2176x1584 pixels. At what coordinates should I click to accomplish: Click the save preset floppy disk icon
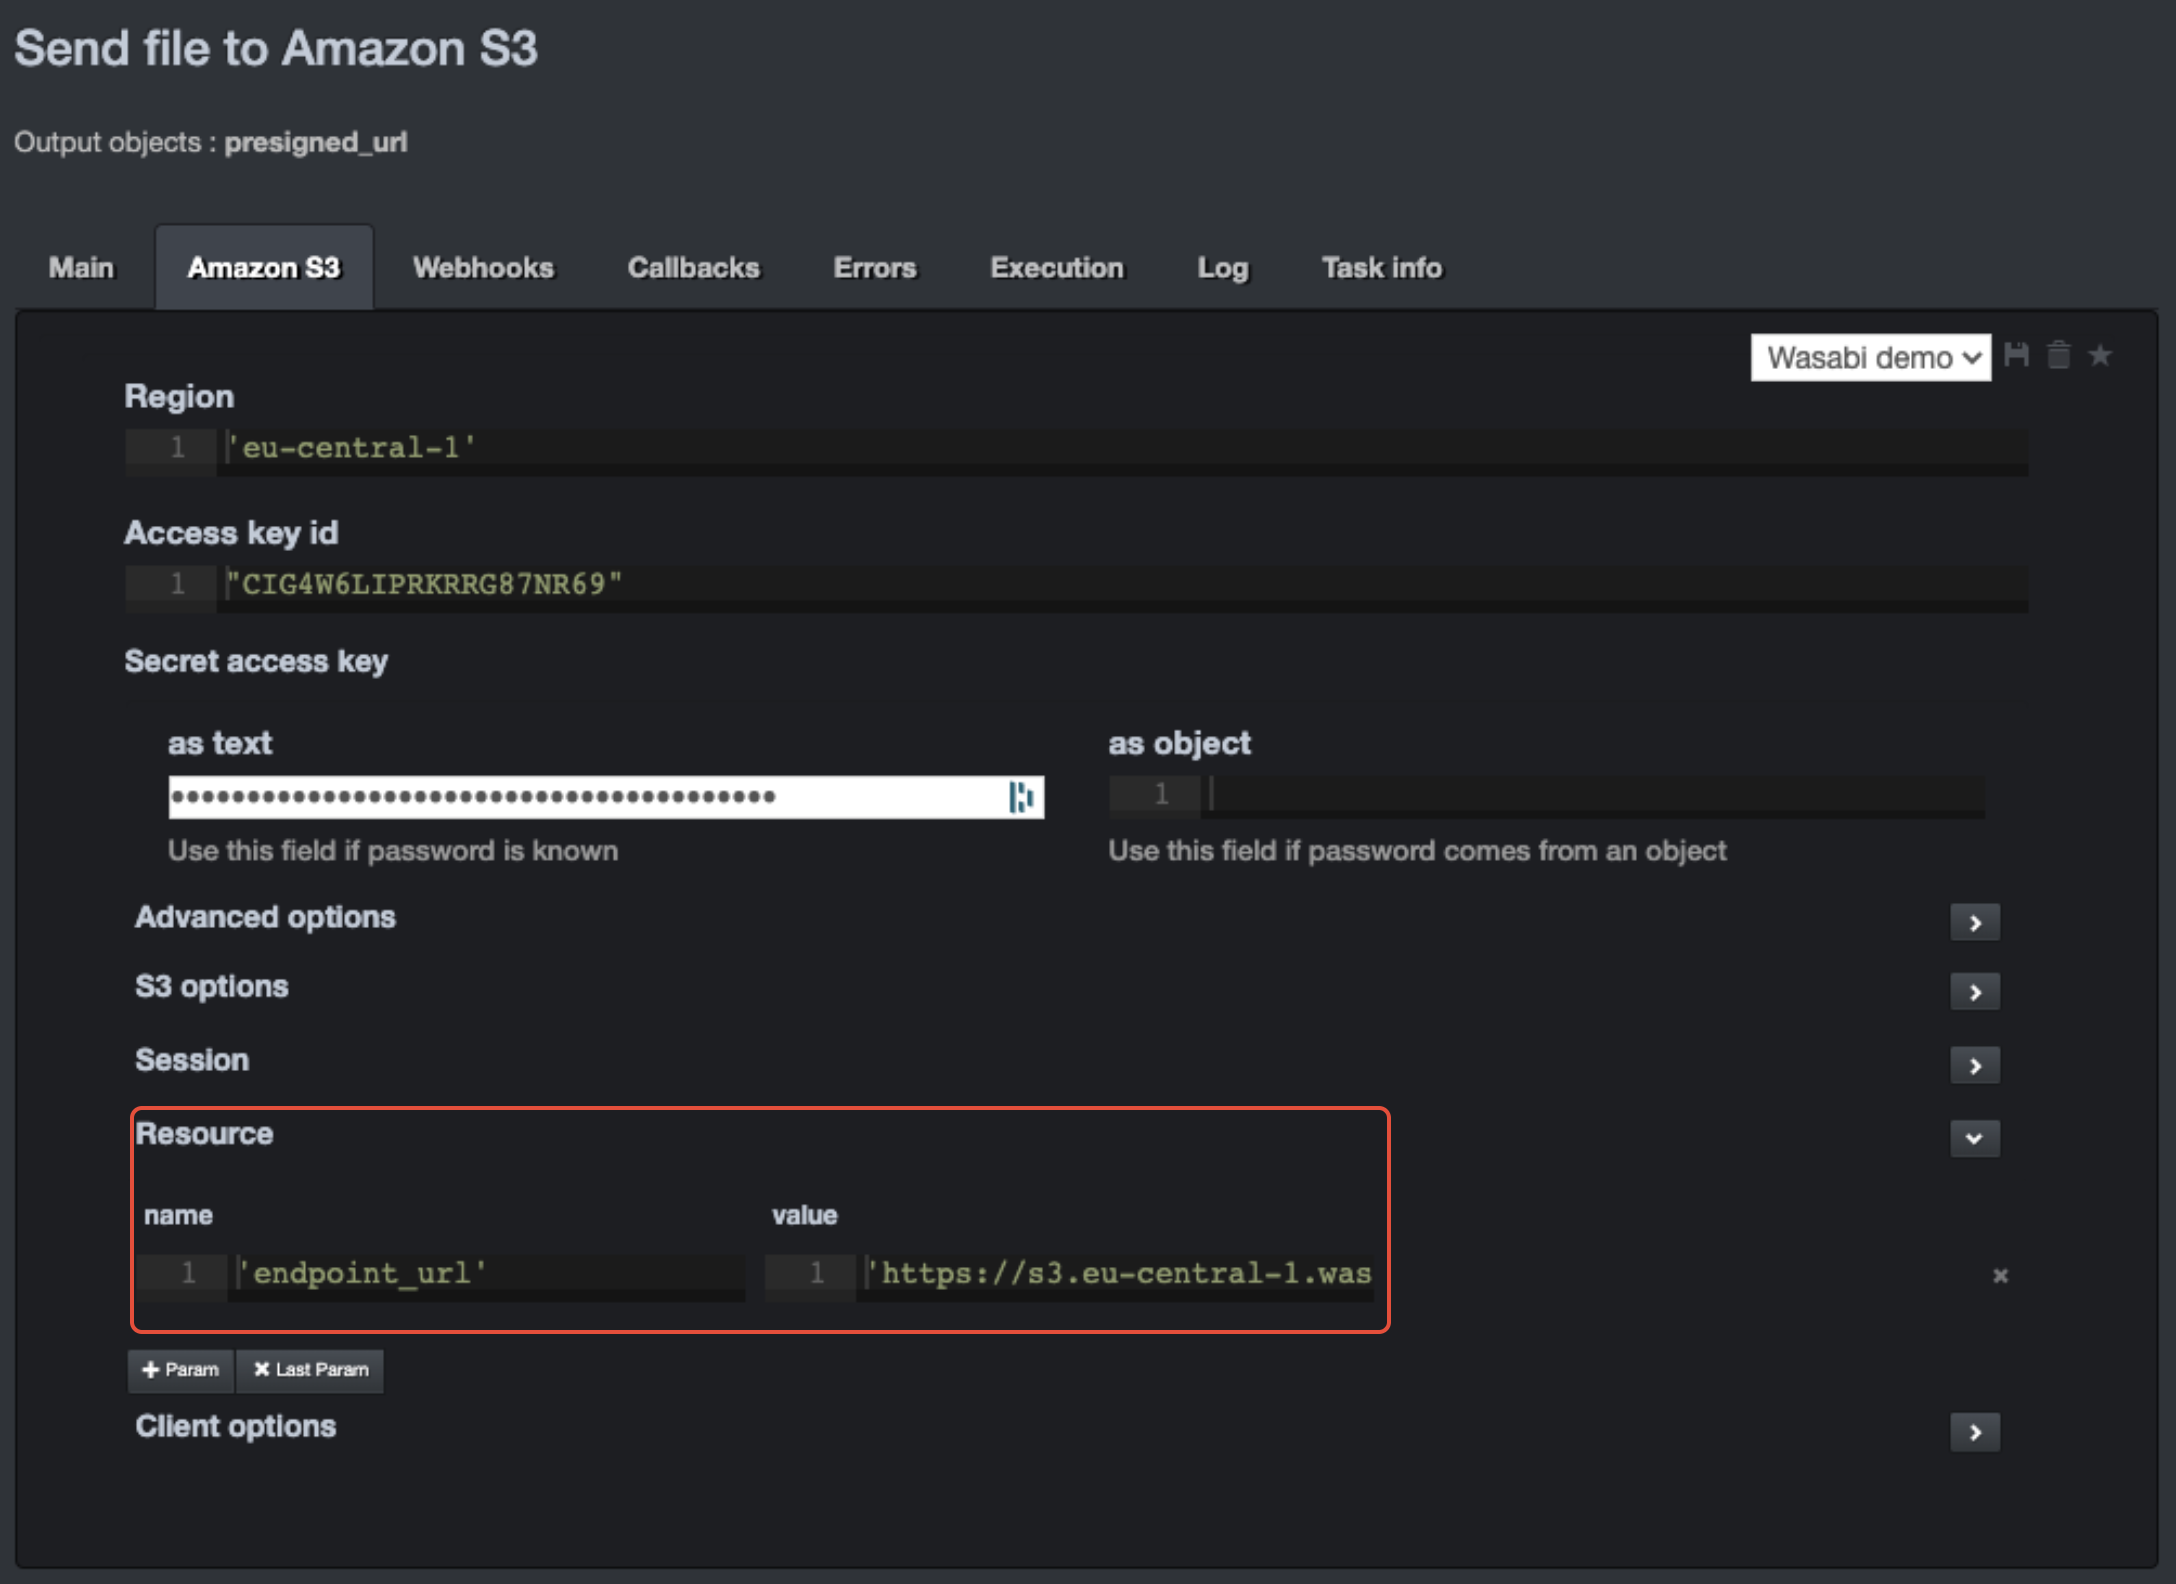click(2016, 355)
